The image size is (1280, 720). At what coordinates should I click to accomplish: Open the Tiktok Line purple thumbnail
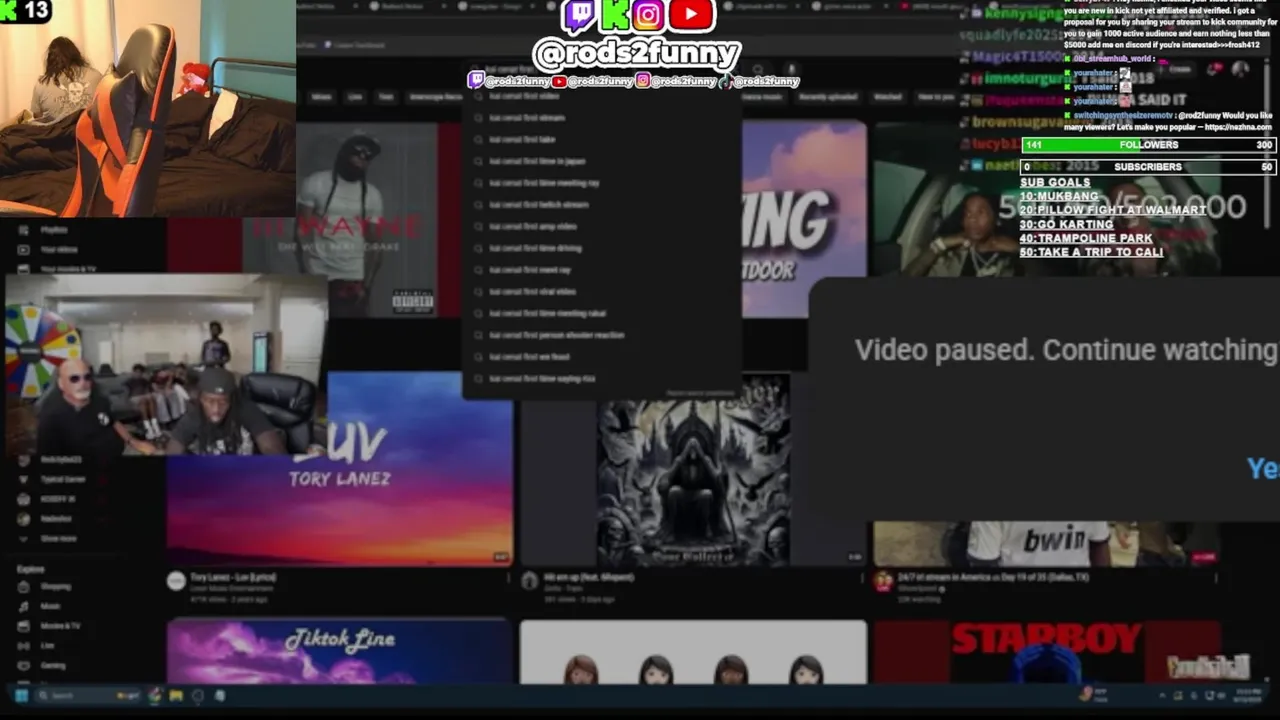340,651
